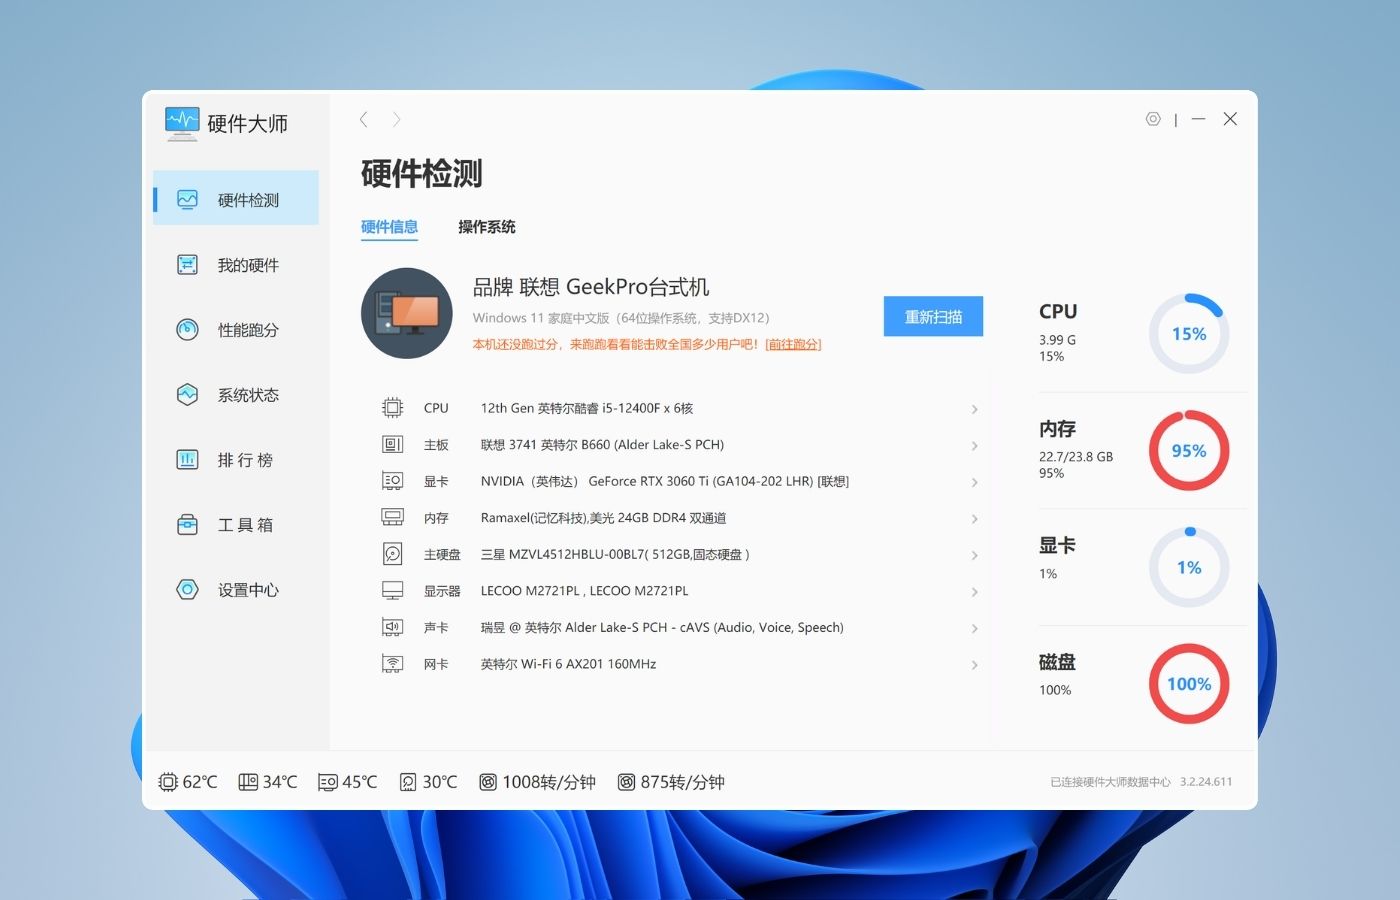Expand the 显卡 RTX 3060 Ti row chevron

tap(974, 482)
